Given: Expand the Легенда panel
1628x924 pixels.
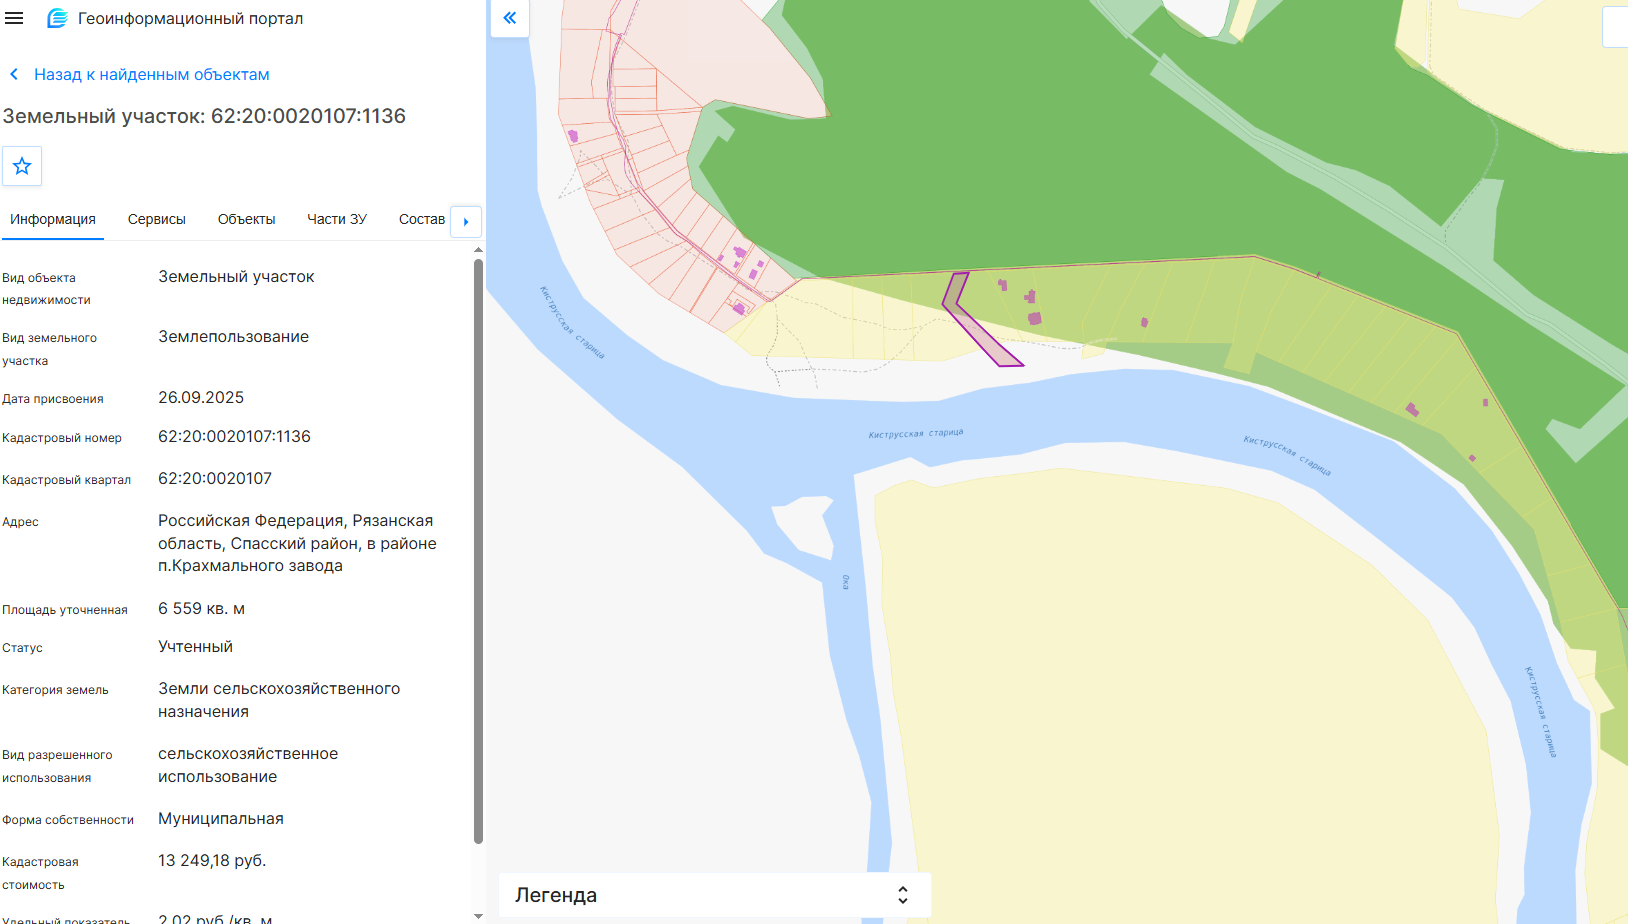Looking at the screenshot, I should [715, 895].
